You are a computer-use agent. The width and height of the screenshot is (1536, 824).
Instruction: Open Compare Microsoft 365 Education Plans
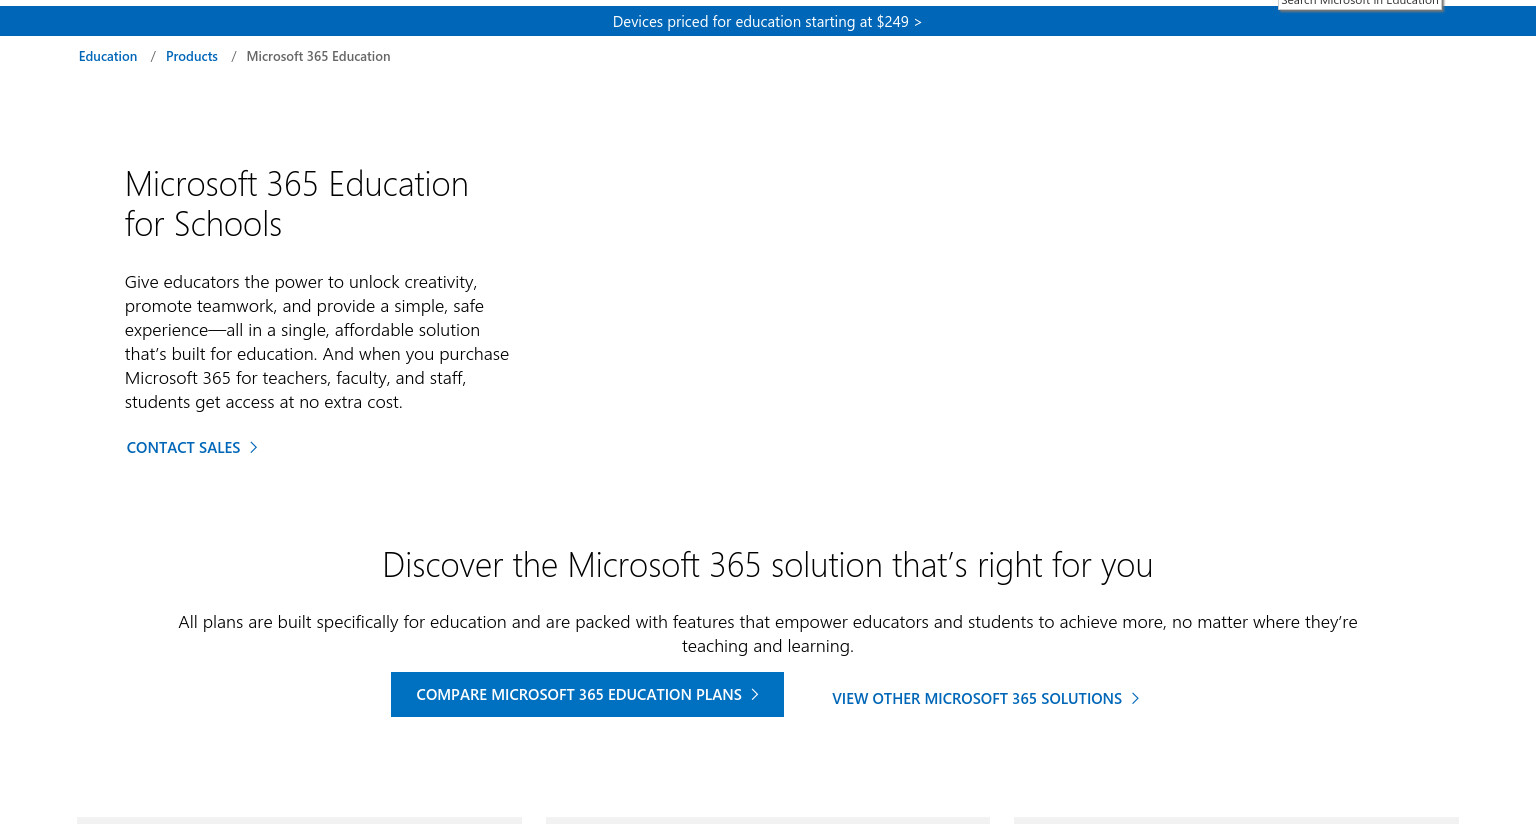pyautogui.click(x=587, y=694)
